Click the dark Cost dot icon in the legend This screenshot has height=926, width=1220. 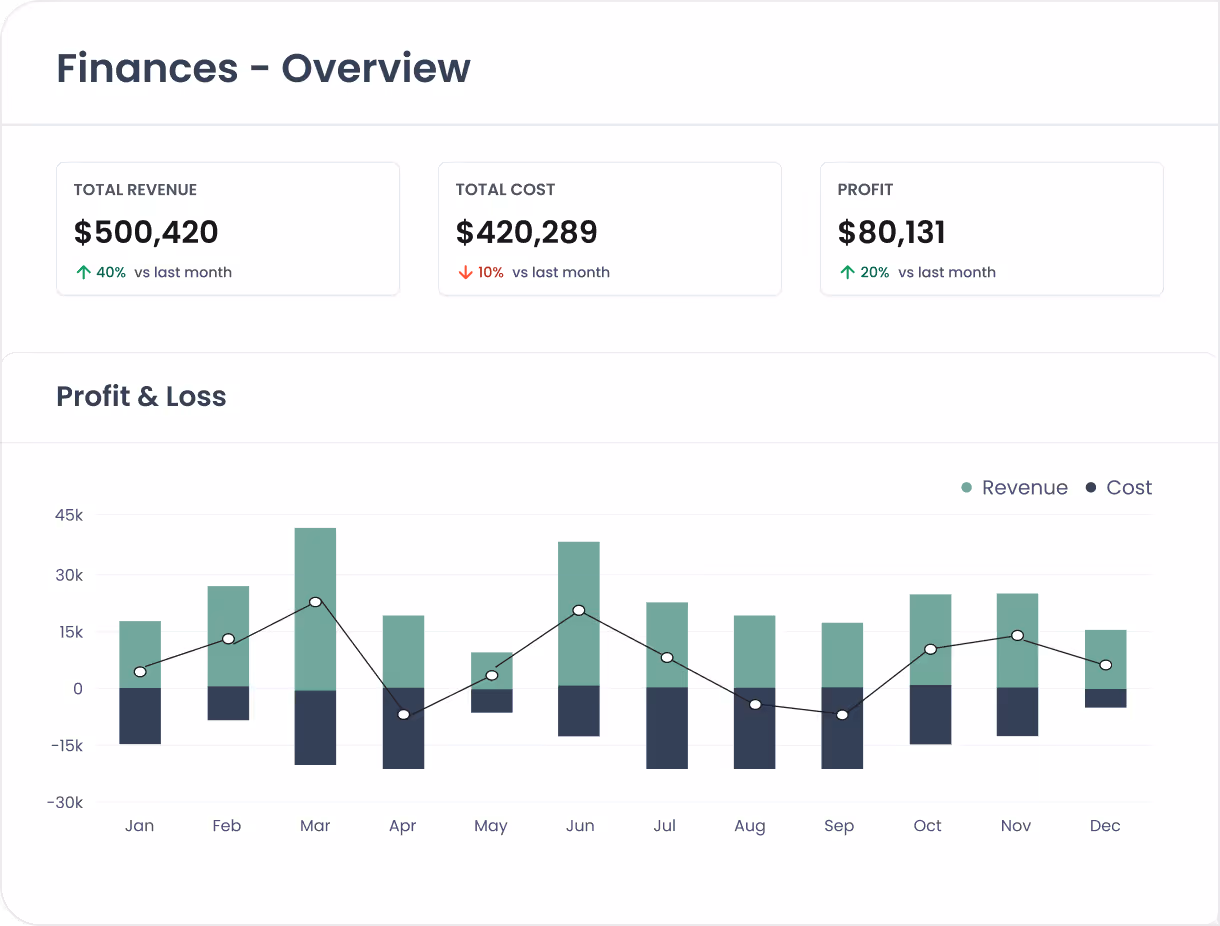[x=1090, y=487]
